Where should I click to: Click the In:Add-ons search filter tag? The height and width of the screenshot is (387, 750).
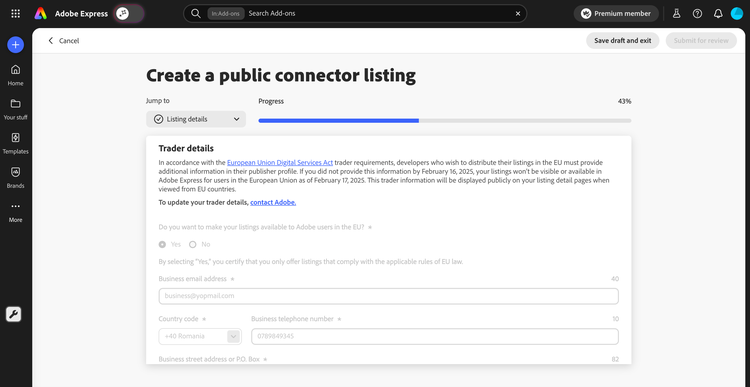(226, 13)
